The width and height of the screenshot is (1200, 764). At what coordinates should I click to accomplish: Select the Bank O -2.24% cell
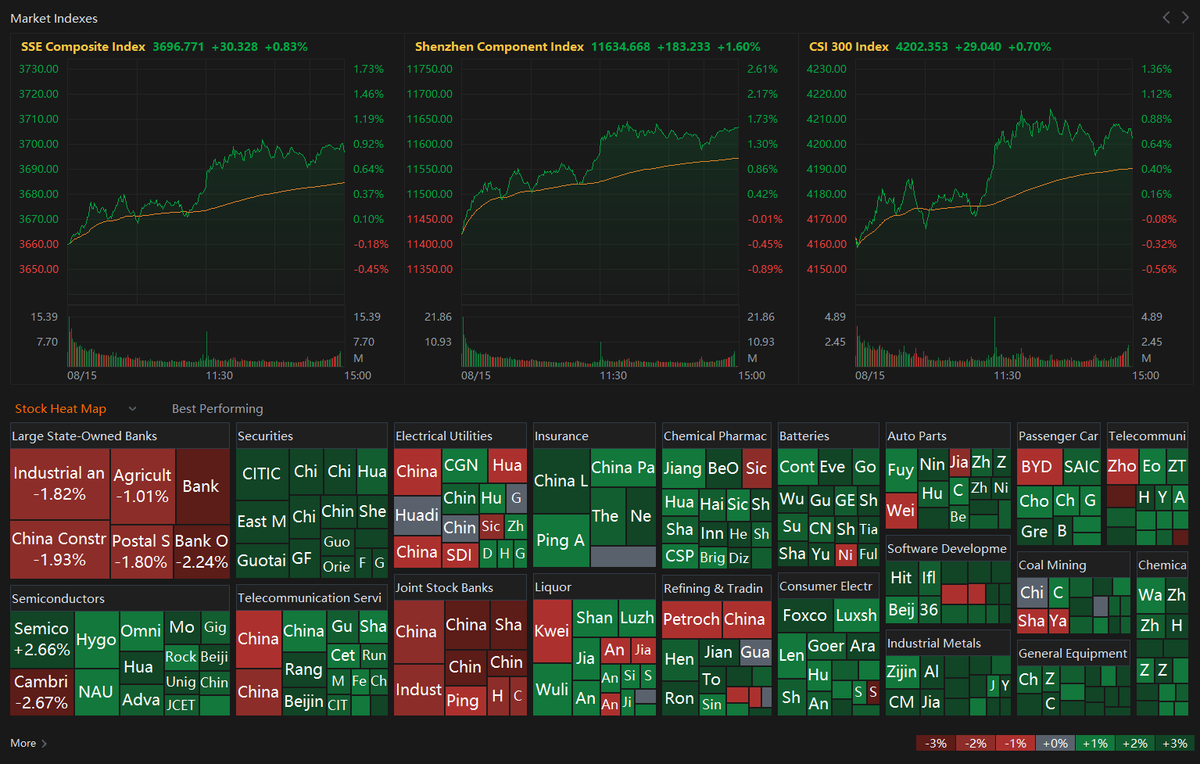click(201, 551)
